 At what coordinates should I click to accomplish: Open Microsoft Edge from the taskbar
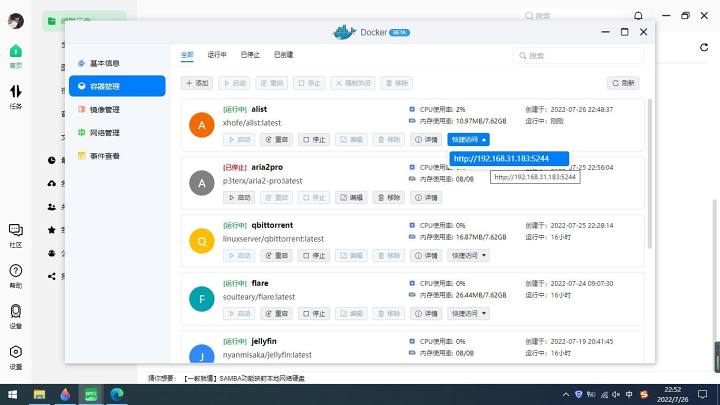pyautogui.click(x=117, y=394)
